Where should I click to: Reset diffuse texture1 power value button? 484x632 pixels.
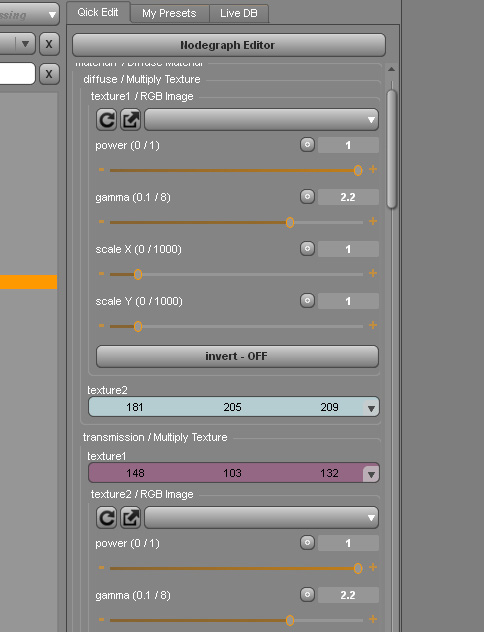(x=307, y=145)
